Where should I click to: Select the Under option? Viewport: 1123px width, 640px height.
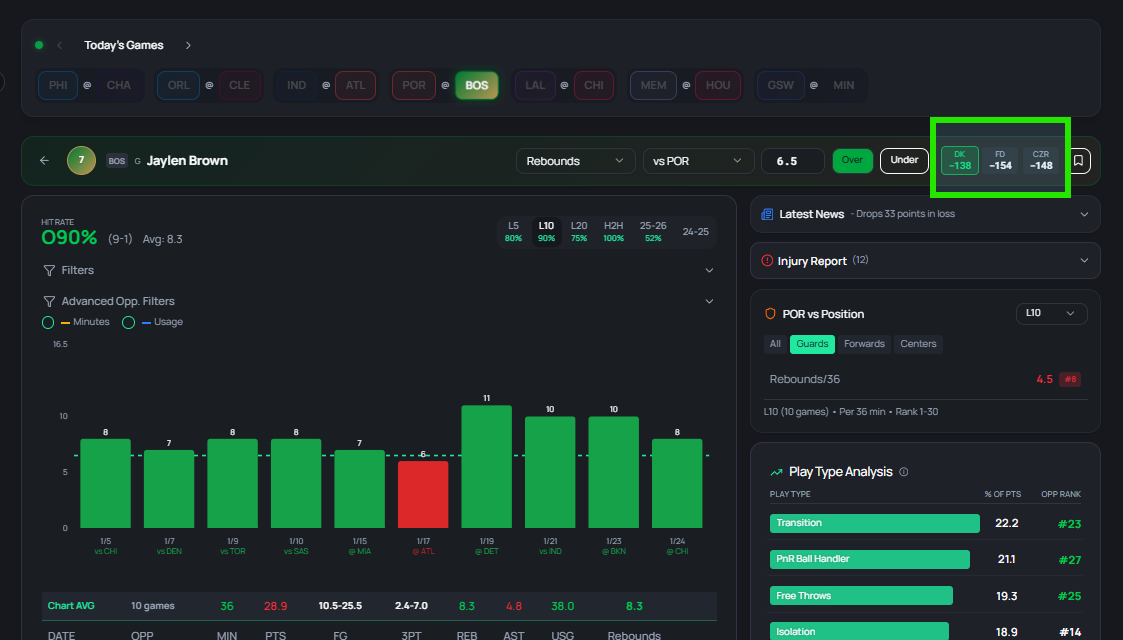click(904, 160)
